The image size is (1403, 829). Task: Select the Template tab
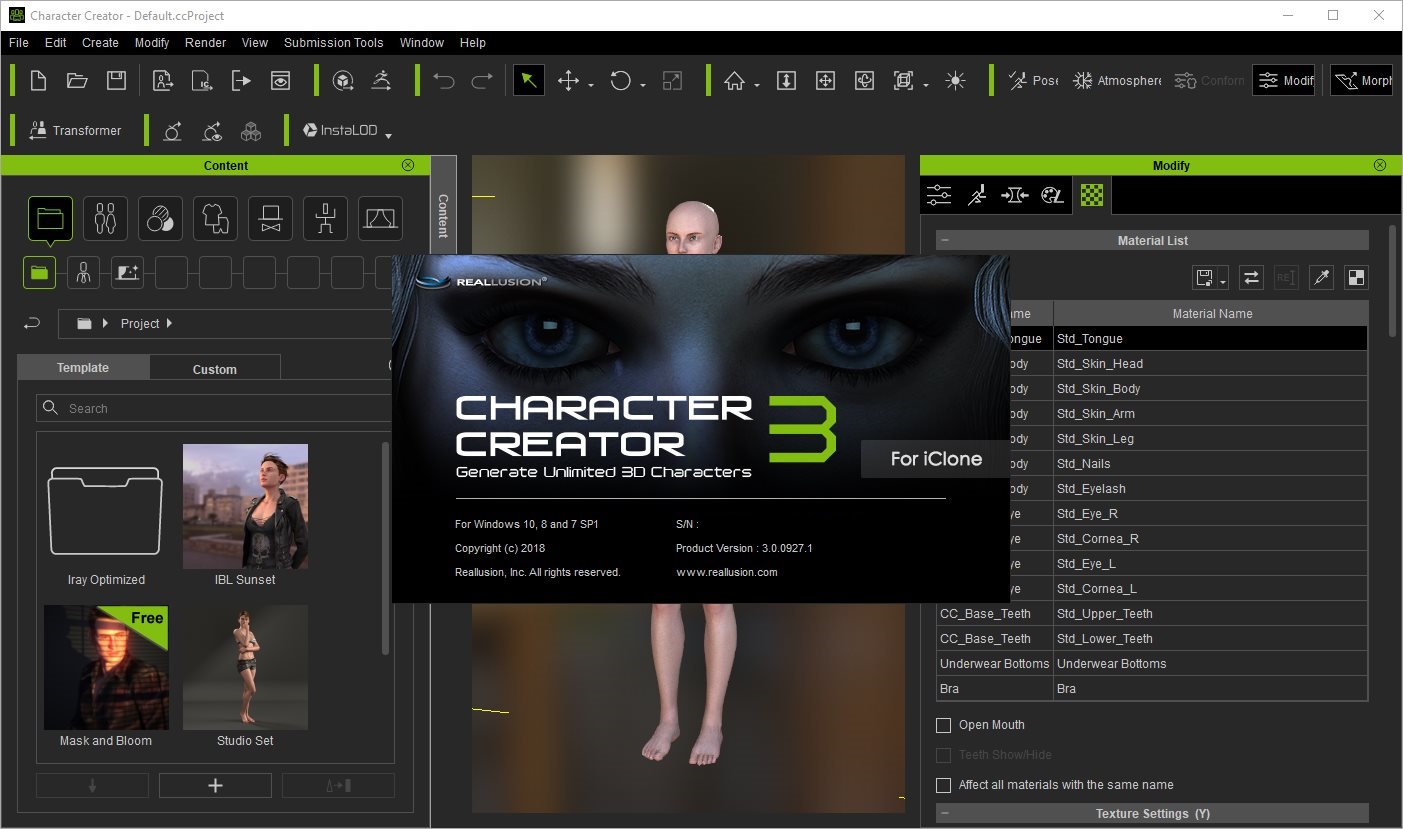point(83,368)
